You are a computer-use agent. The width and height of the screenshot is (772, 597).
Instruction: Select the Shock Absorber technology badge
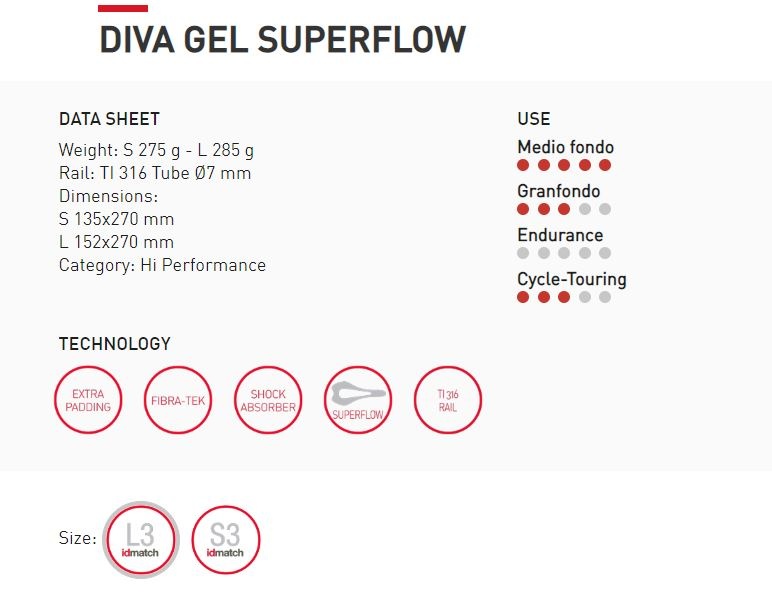point(268,400)
